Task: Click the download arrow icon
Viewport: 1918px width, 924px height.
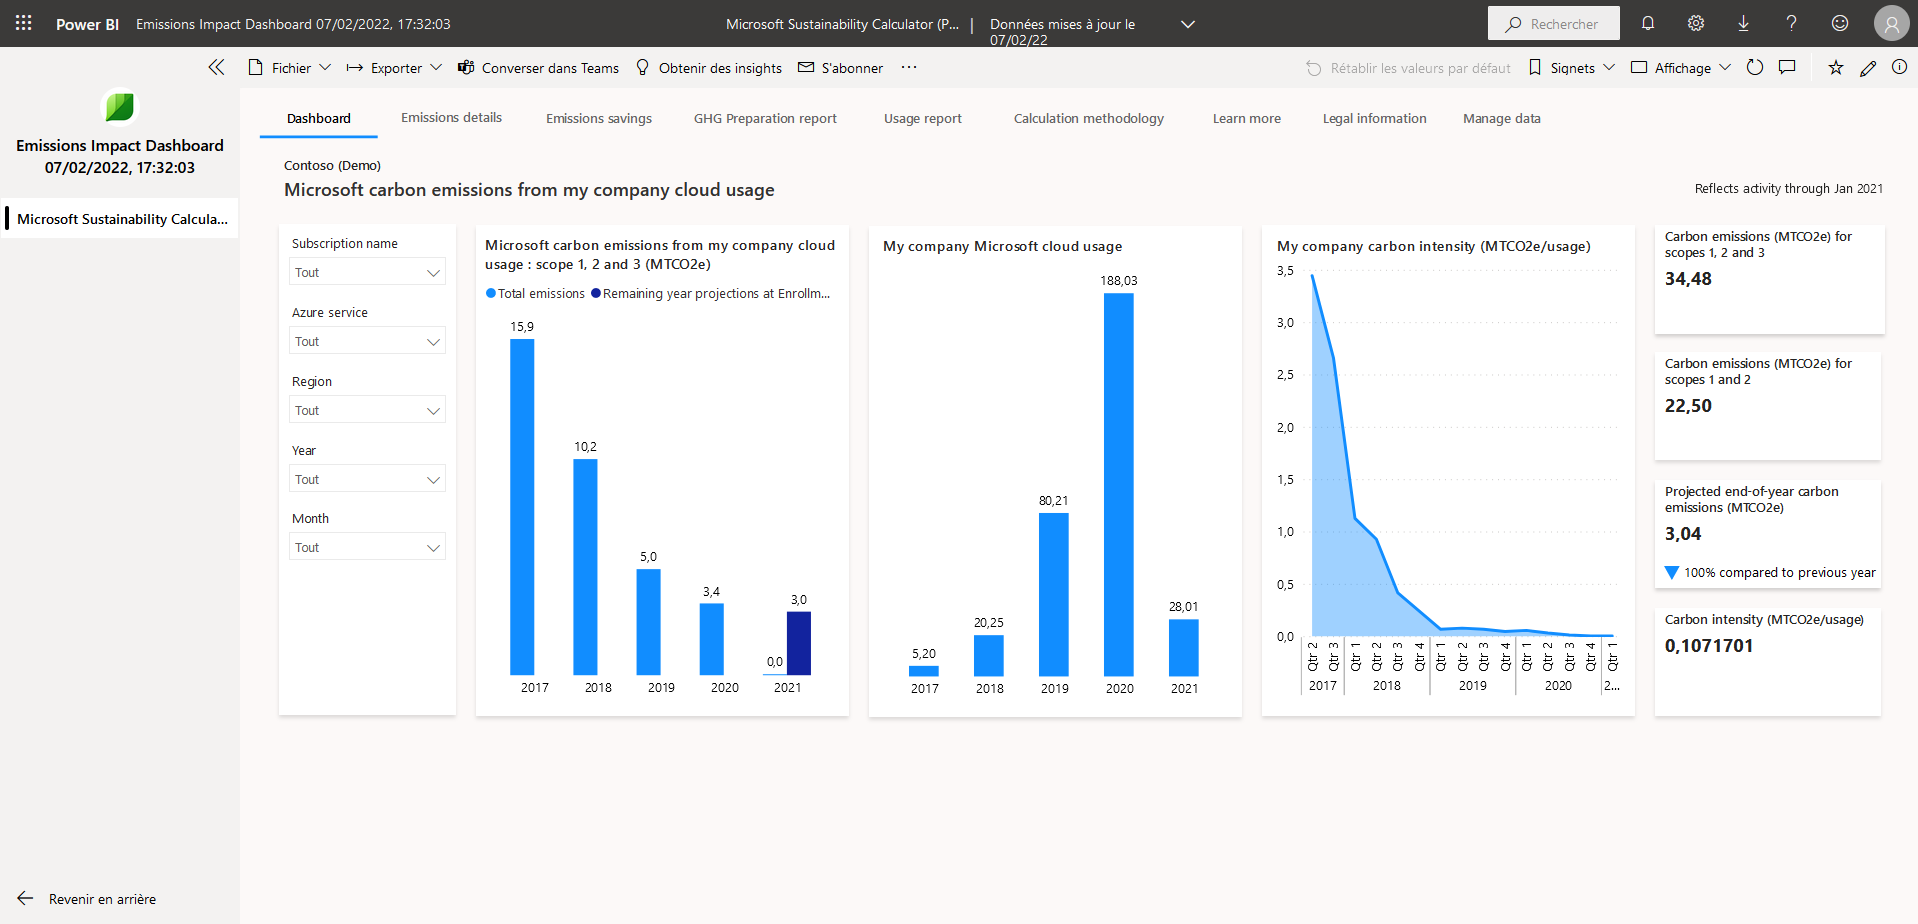Action: click(1743, 23)
